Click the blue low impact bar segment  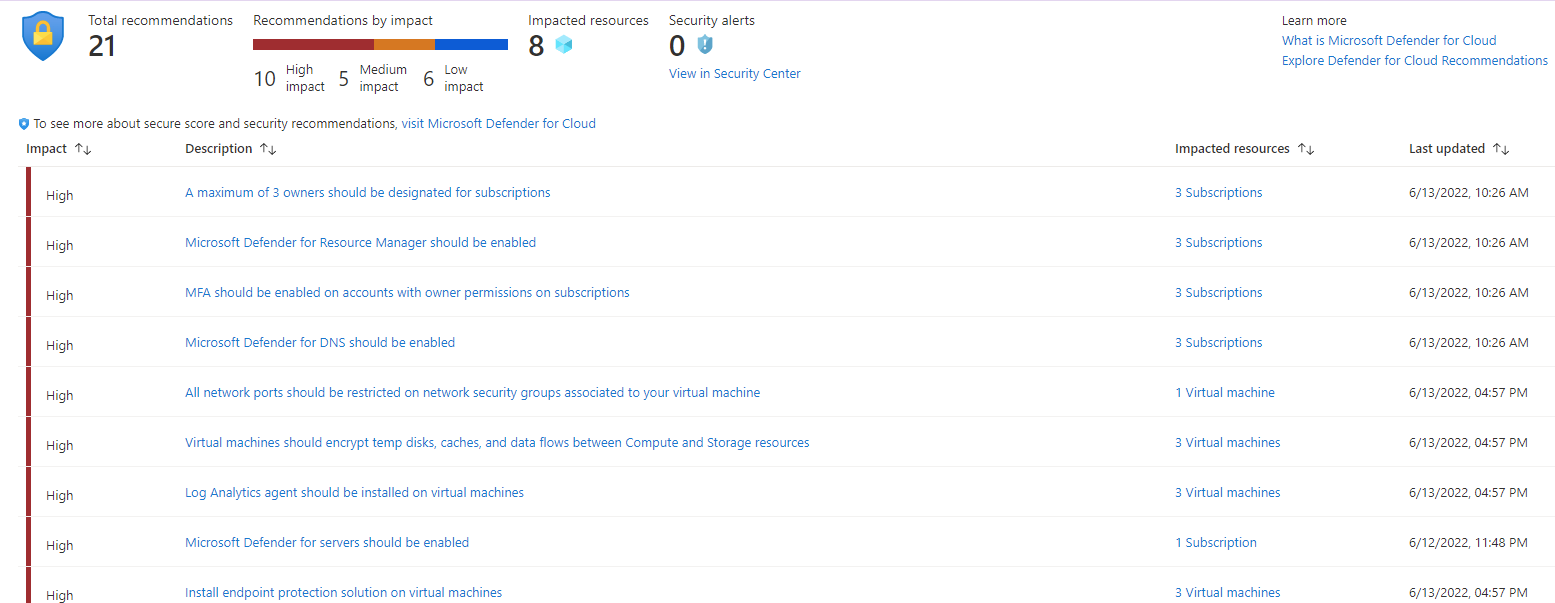coord(471,44)
